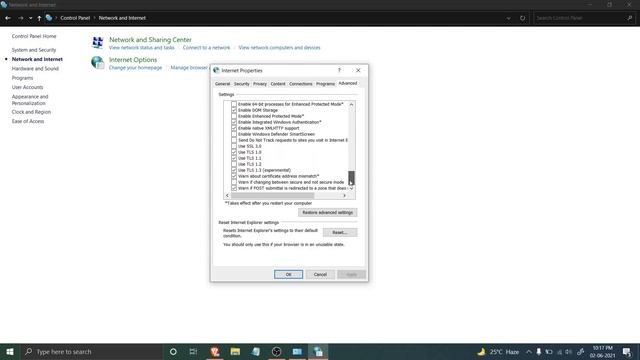Viewport: 640px width, 360px height.
Task: Open Ease of Access category
Action: click(x=28, y=121)
